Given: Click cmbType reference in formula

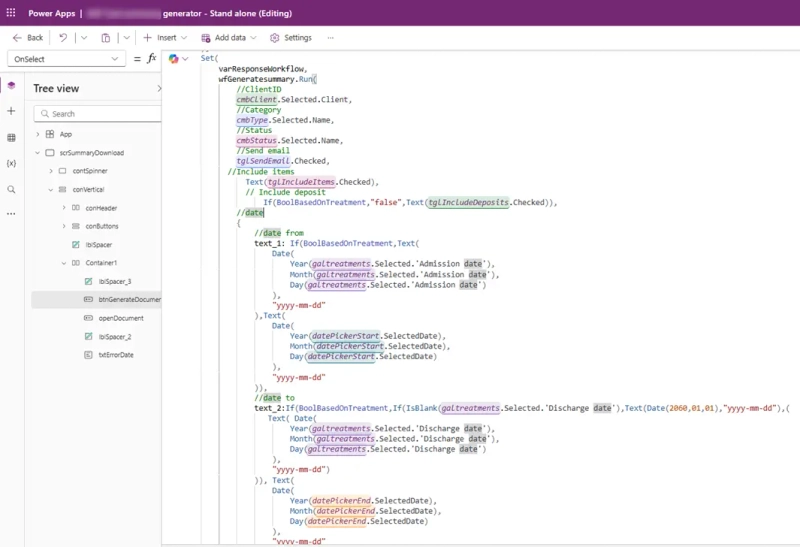Looking at the screenshot, I should coord(252,120).
